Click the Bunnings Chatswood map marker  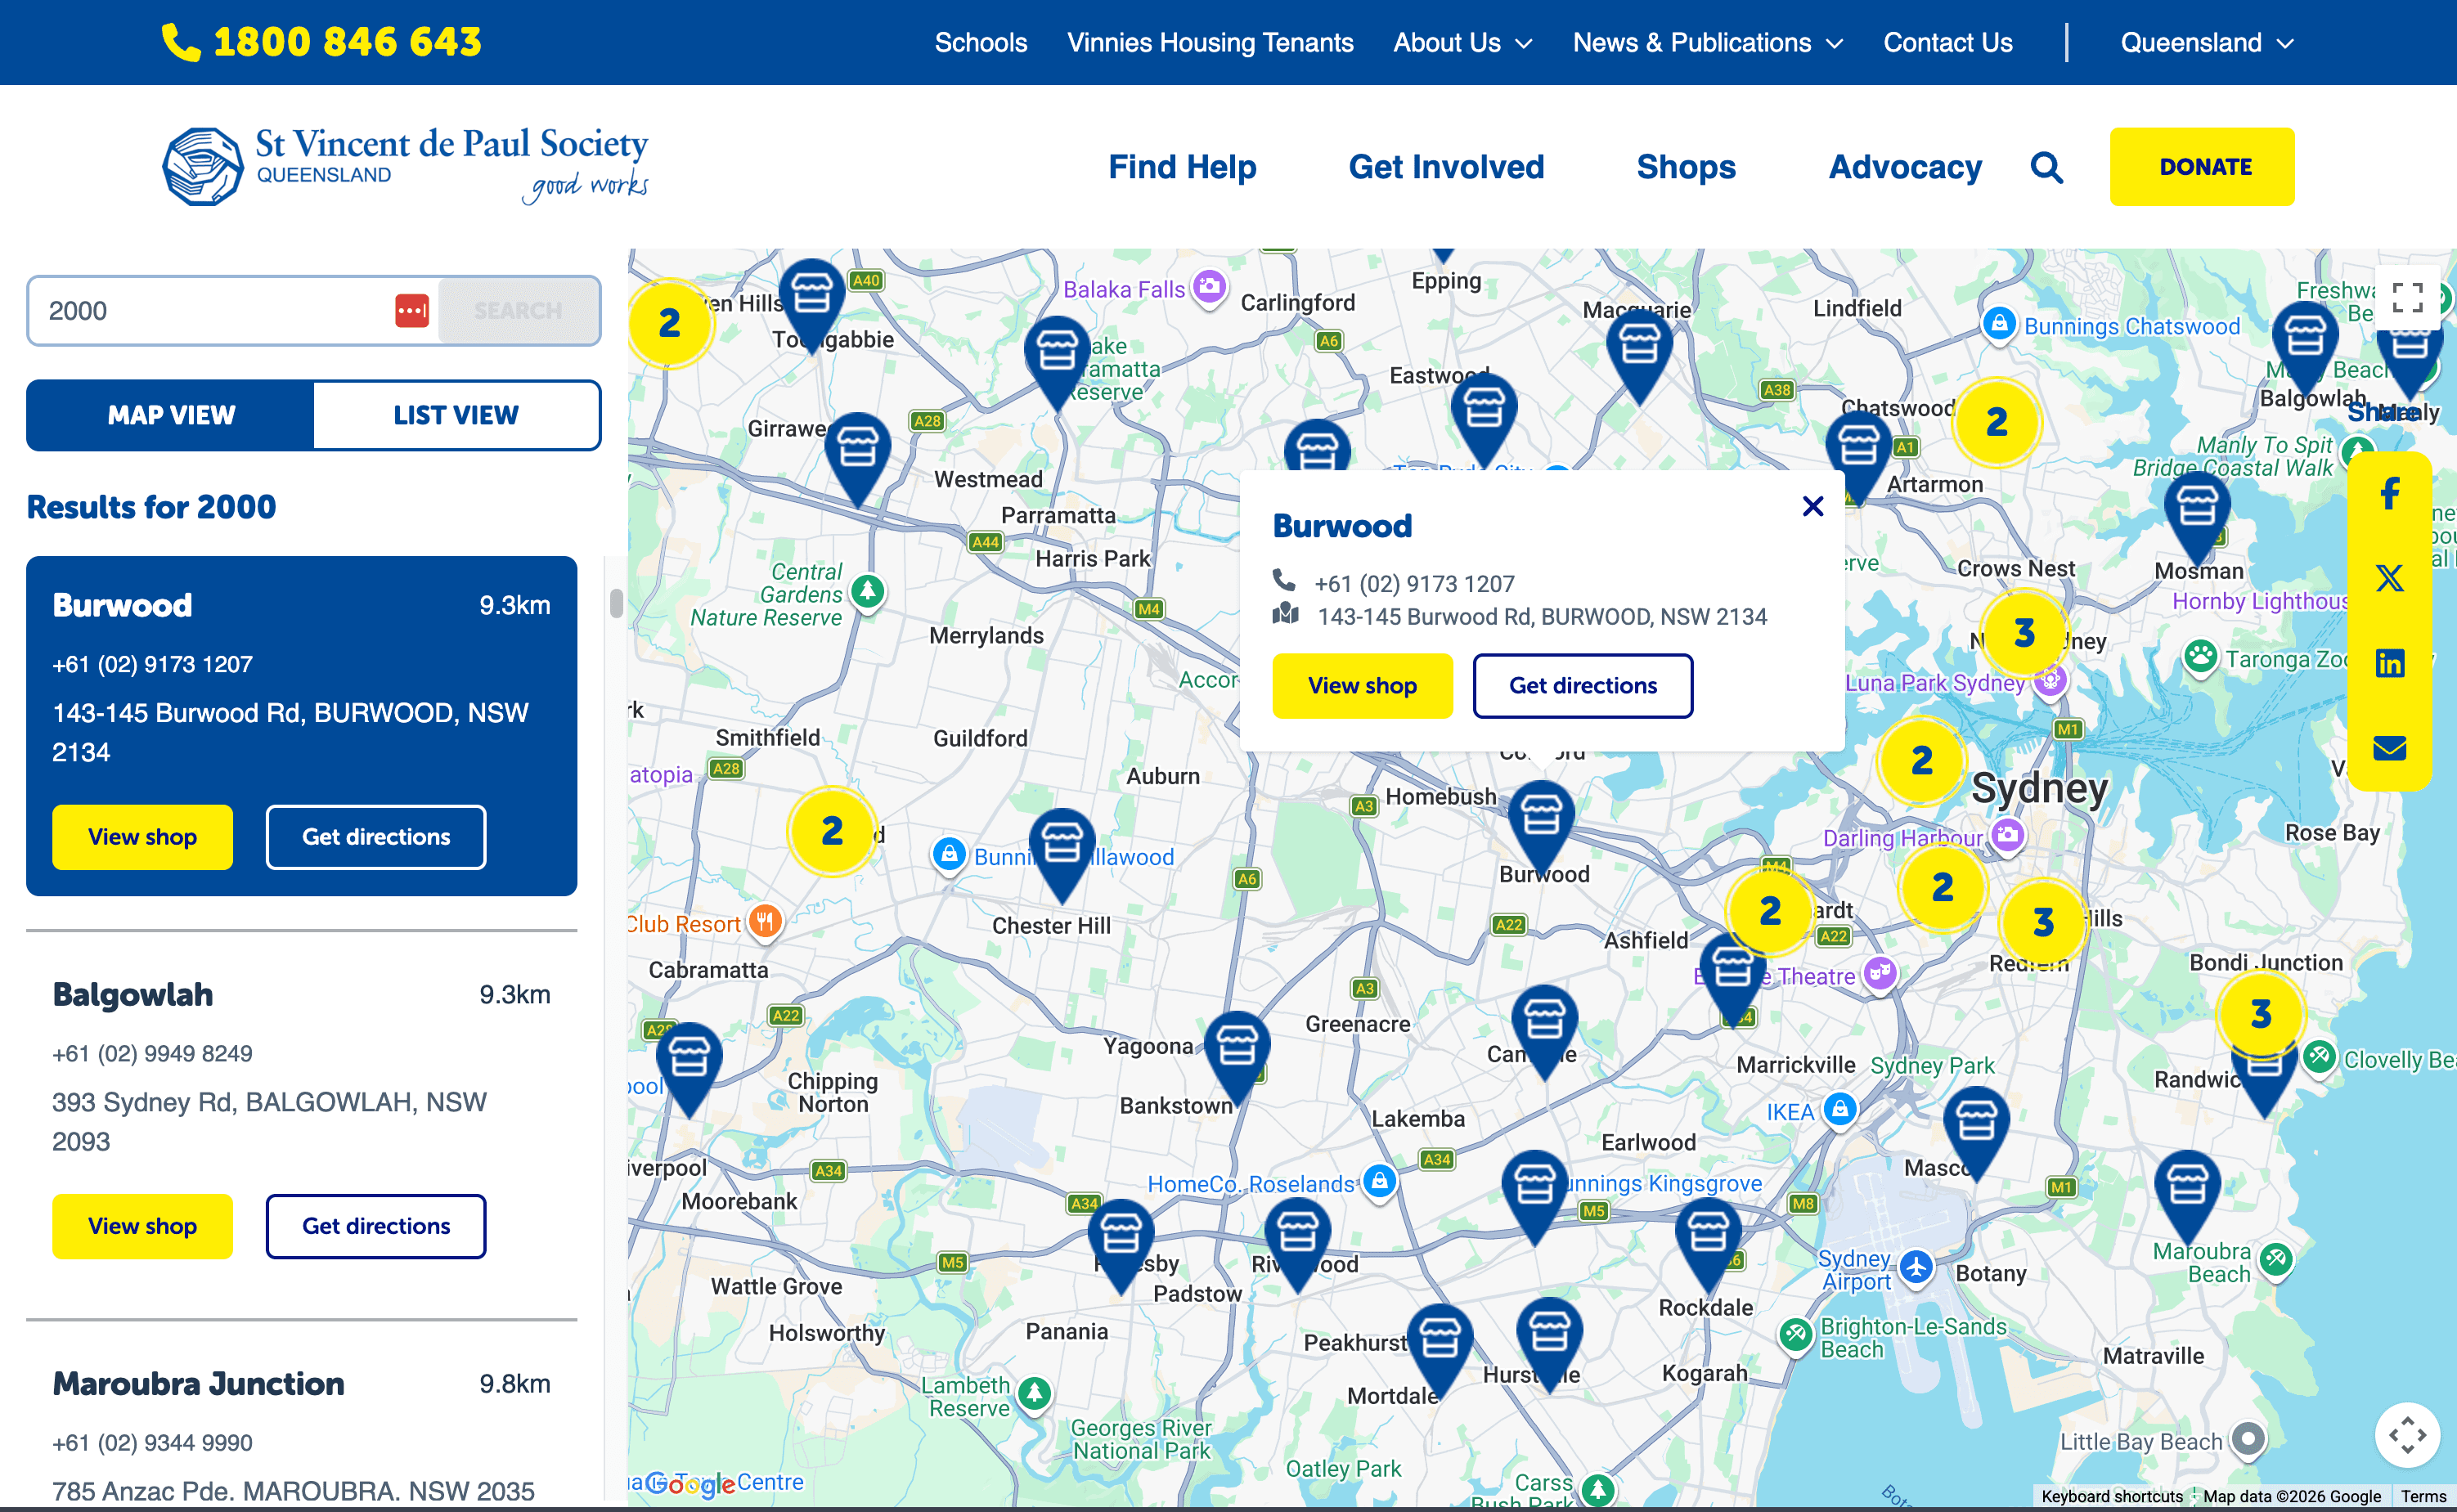pyautogui.click(x=1998, y=325)
